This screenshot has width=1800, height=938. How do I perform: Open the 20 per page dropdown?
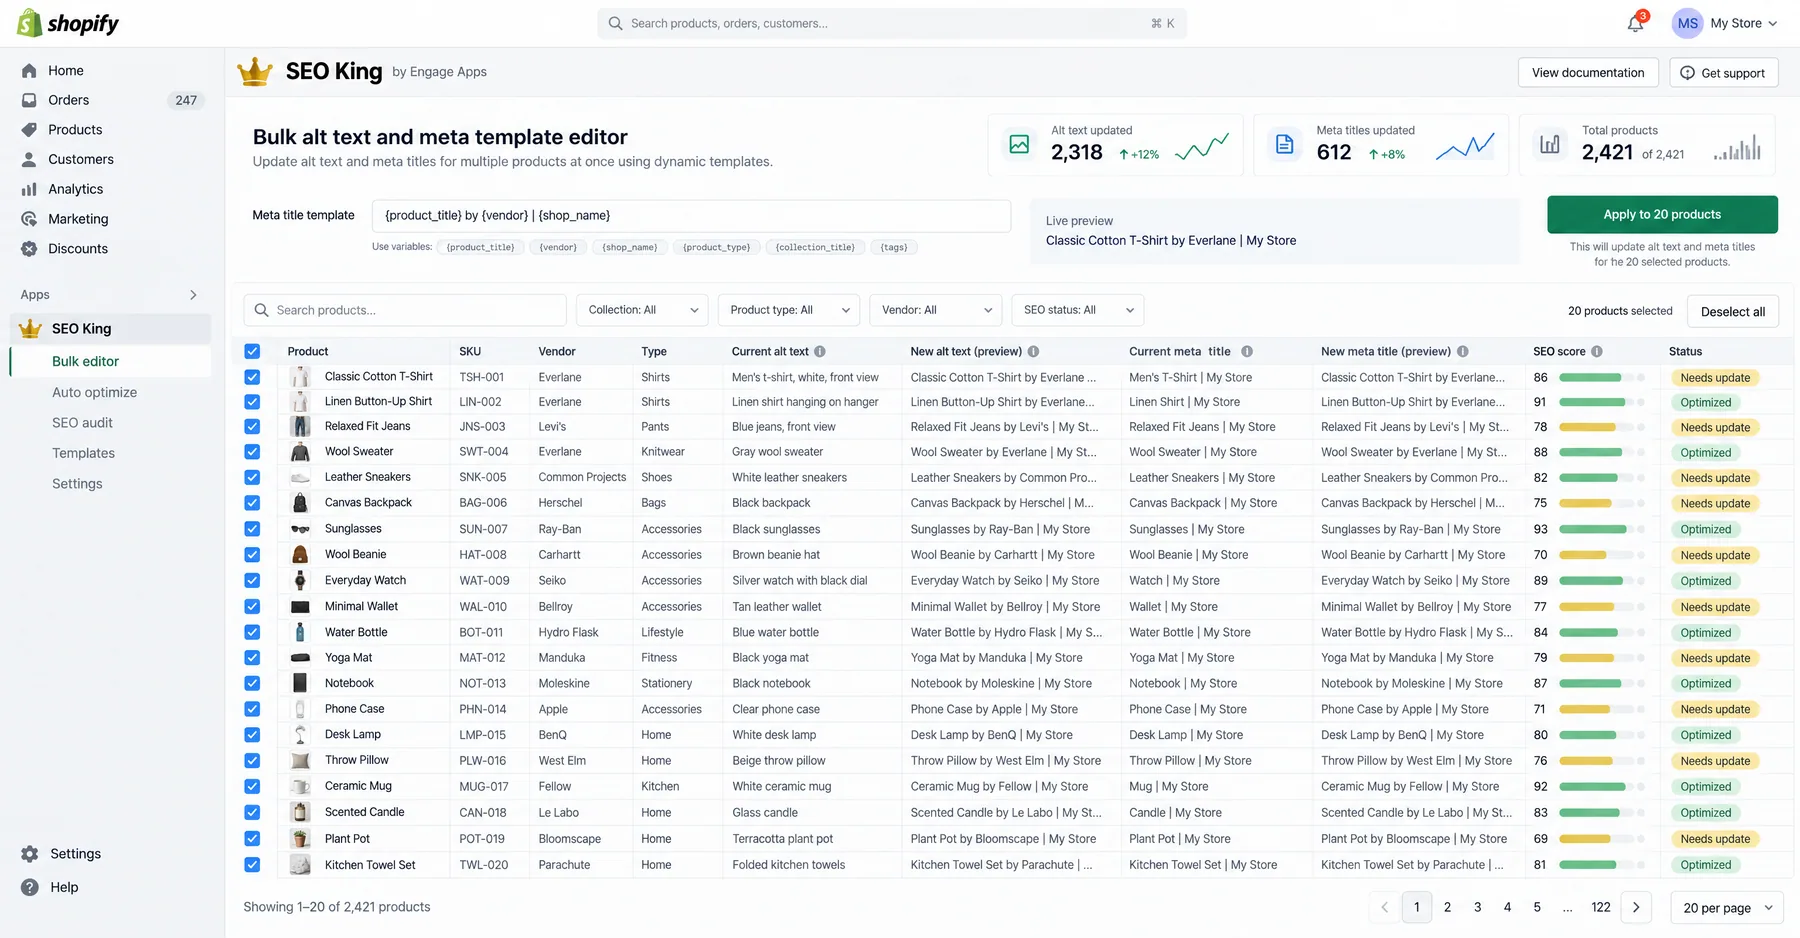coord(1728,908)
